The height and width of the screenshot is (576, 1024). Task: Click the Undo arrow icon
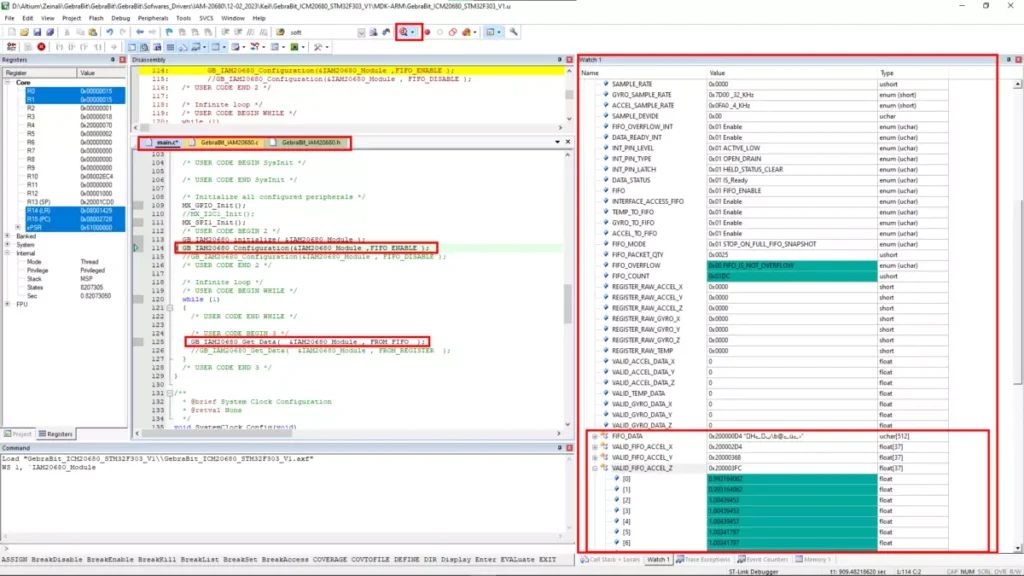[110, 32]
